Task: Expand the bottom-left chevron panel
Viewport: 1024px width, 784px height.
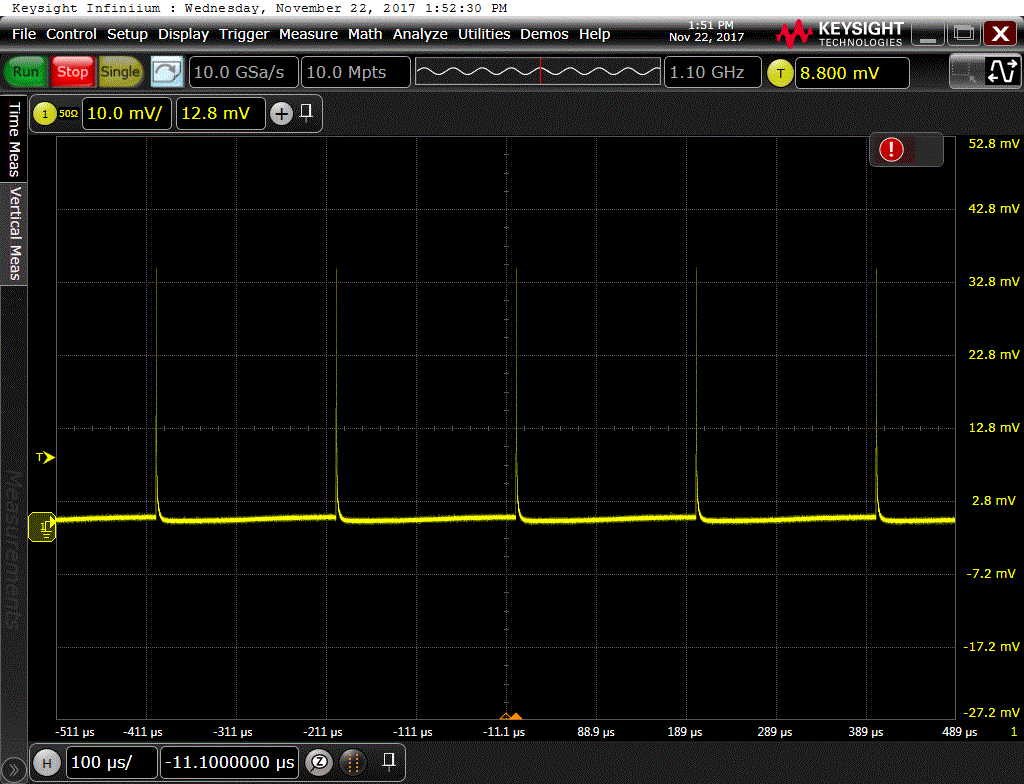Action: pos(13,768)
